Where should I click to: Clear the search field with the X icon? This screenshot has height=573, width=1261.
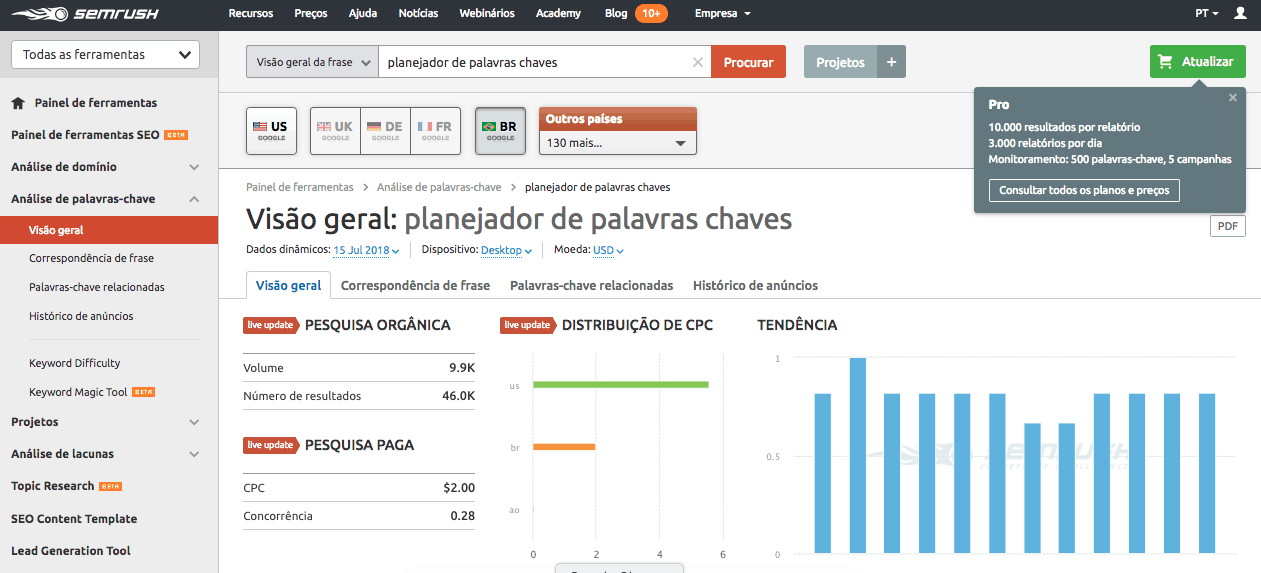pyautogui.click(x=698, y=62)
